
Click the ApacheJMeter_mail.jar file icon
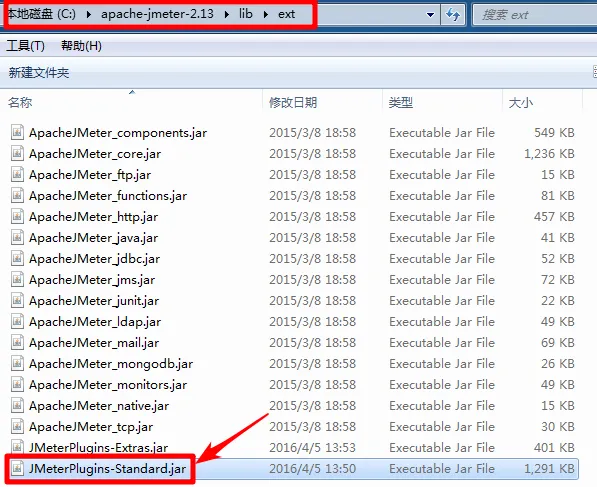tap(17, 343)
